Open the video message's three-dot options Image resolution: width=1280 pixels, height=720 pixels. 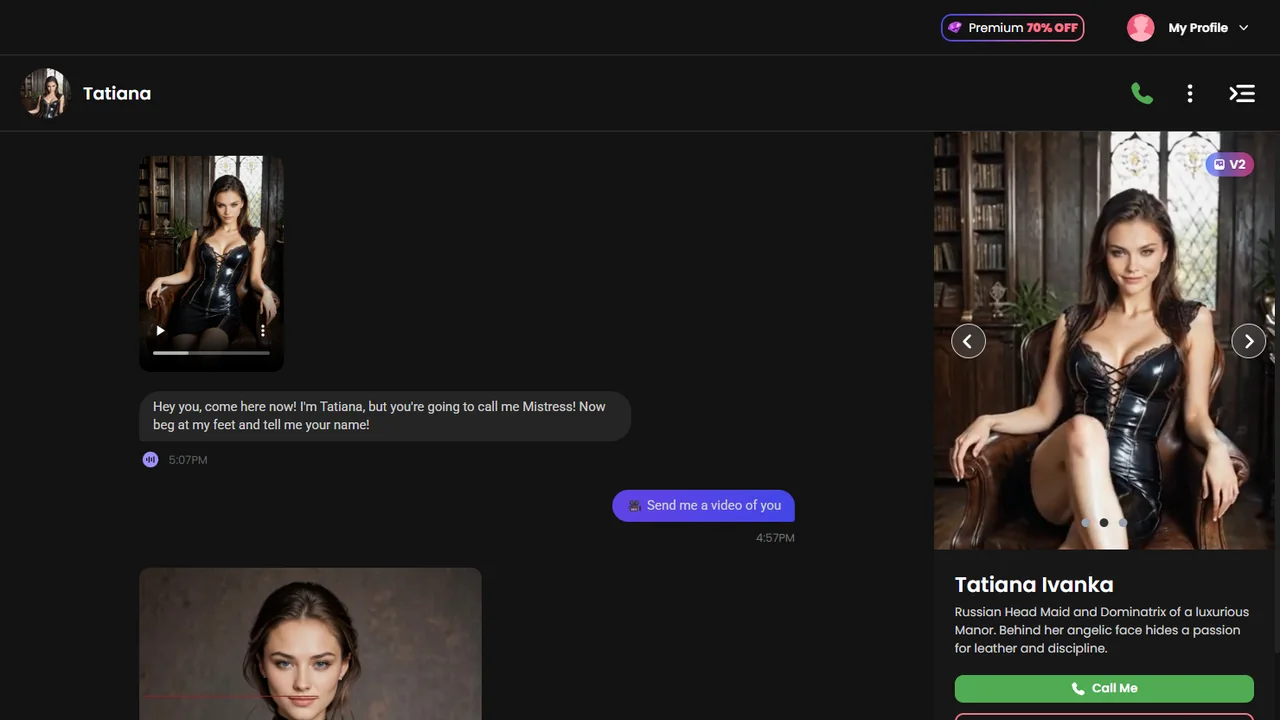pyautogui.click(x=263, y=331)
